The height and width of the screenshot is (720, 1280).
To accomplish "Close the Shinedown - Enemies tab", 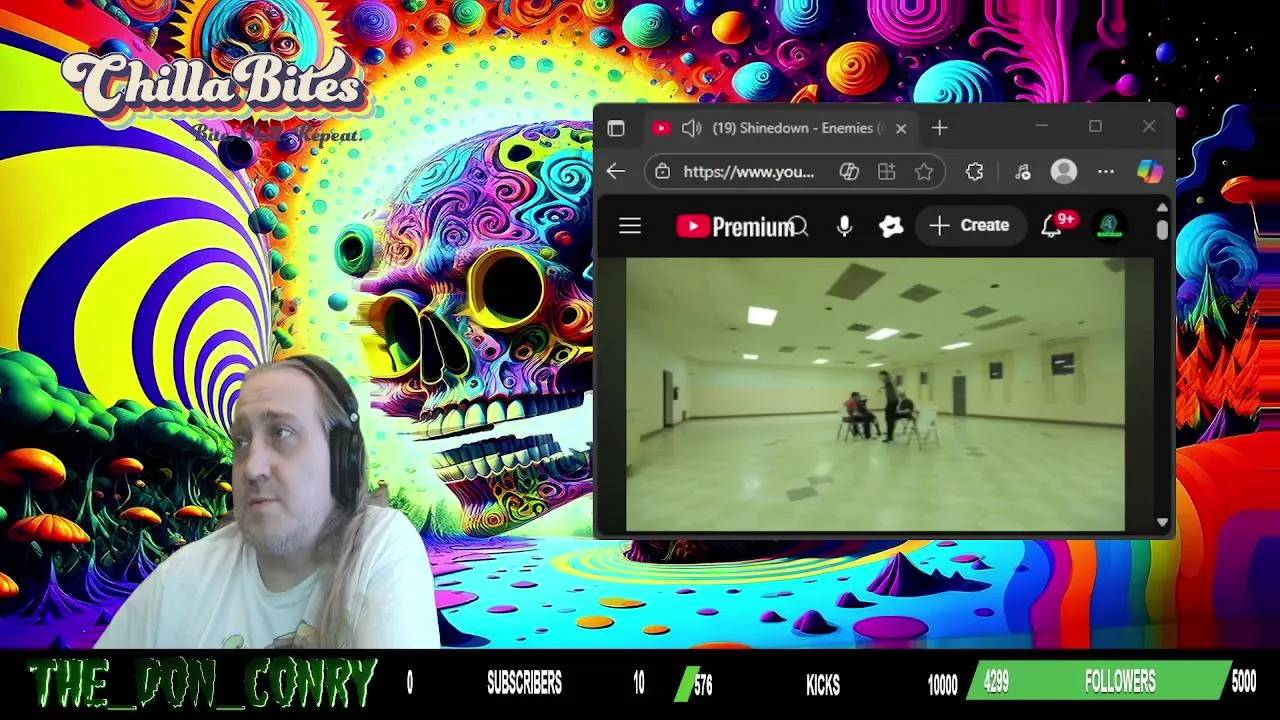I will click(x=901, y=128).
